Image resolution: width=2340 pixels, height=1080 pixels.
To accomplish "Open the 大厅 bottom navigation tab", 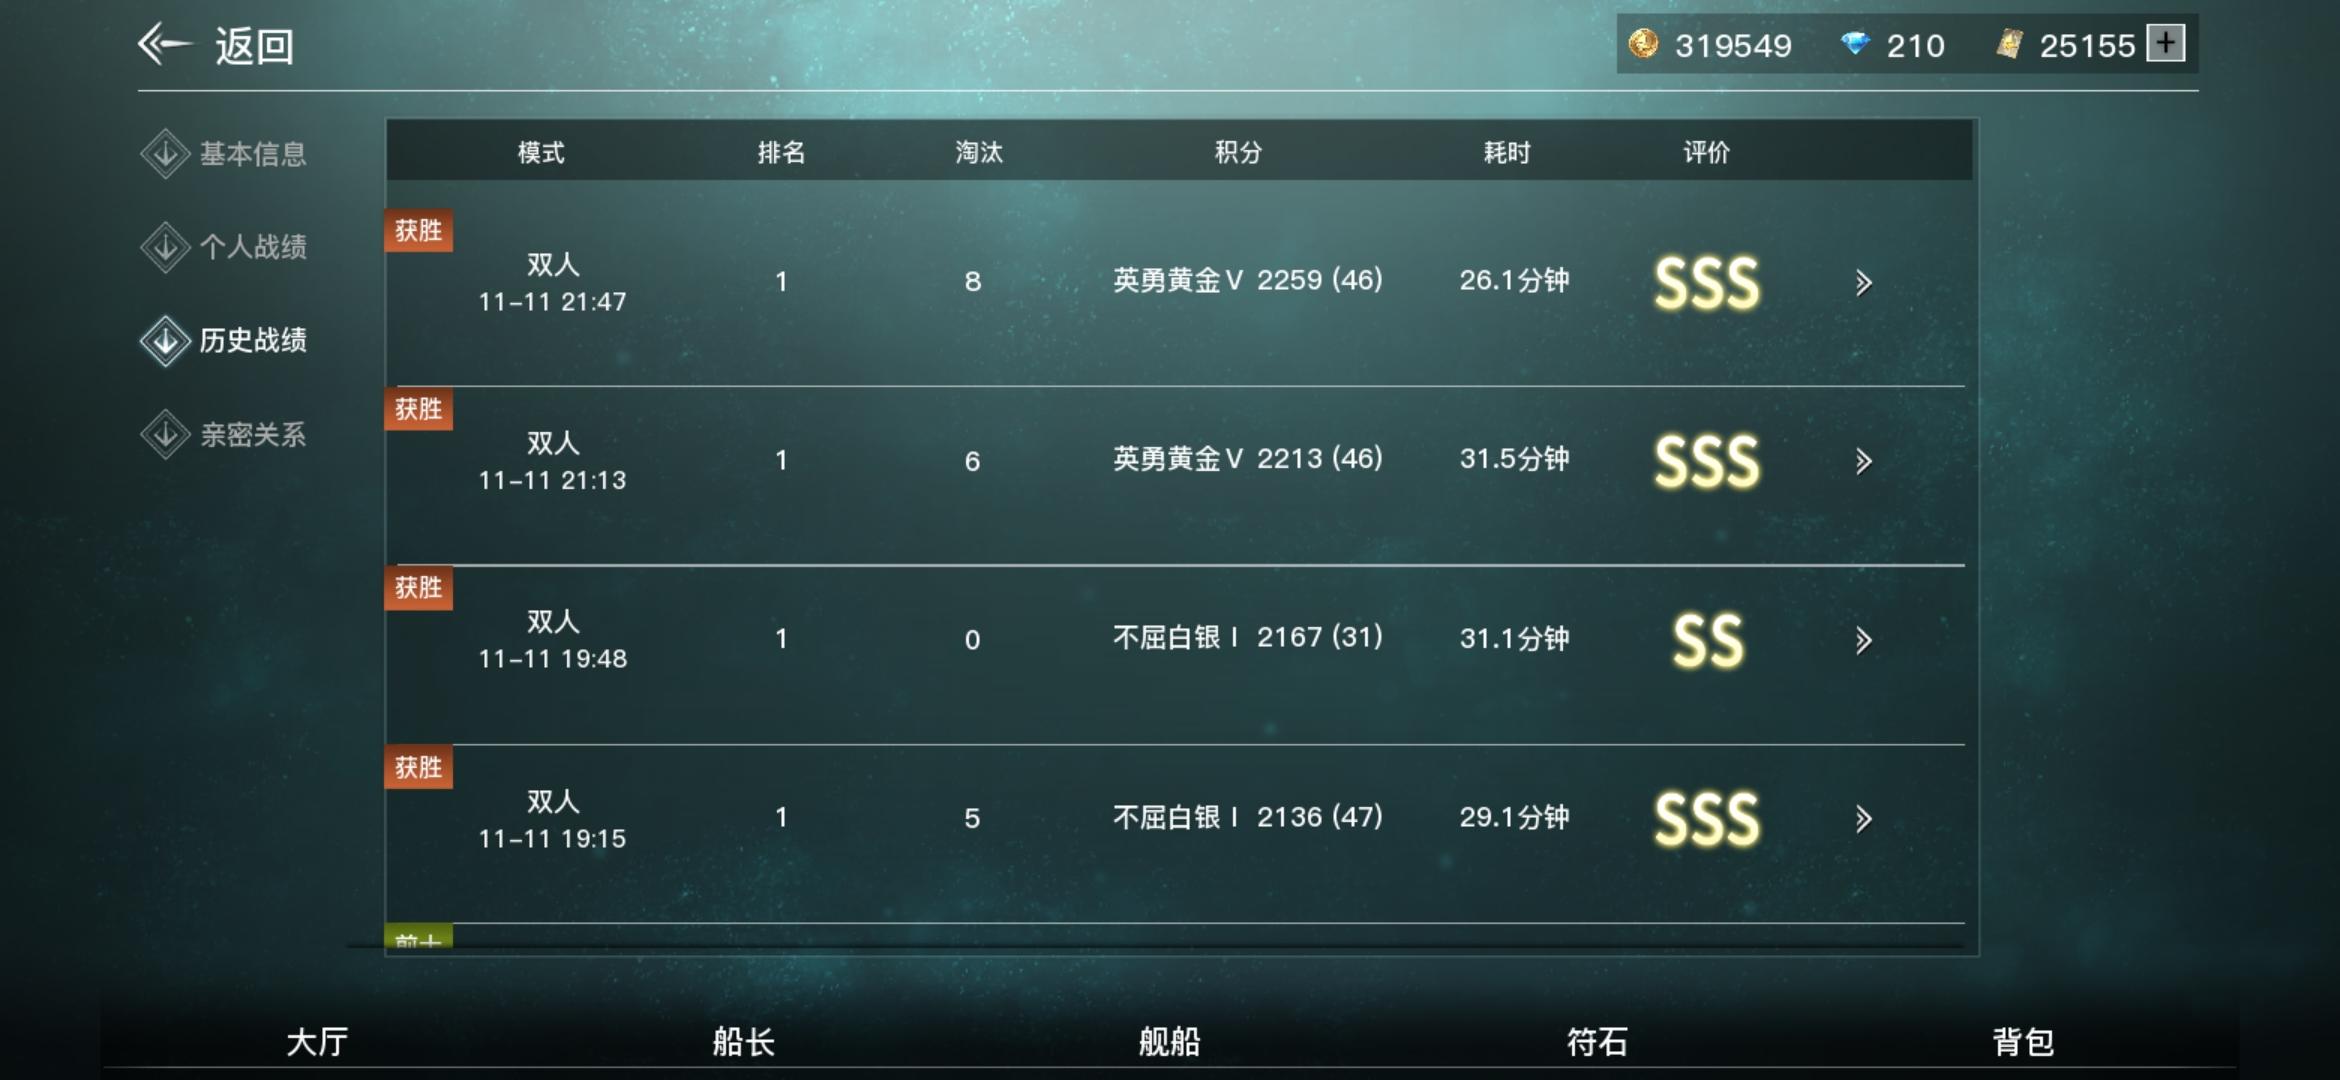I will (x=317, y=1042).
